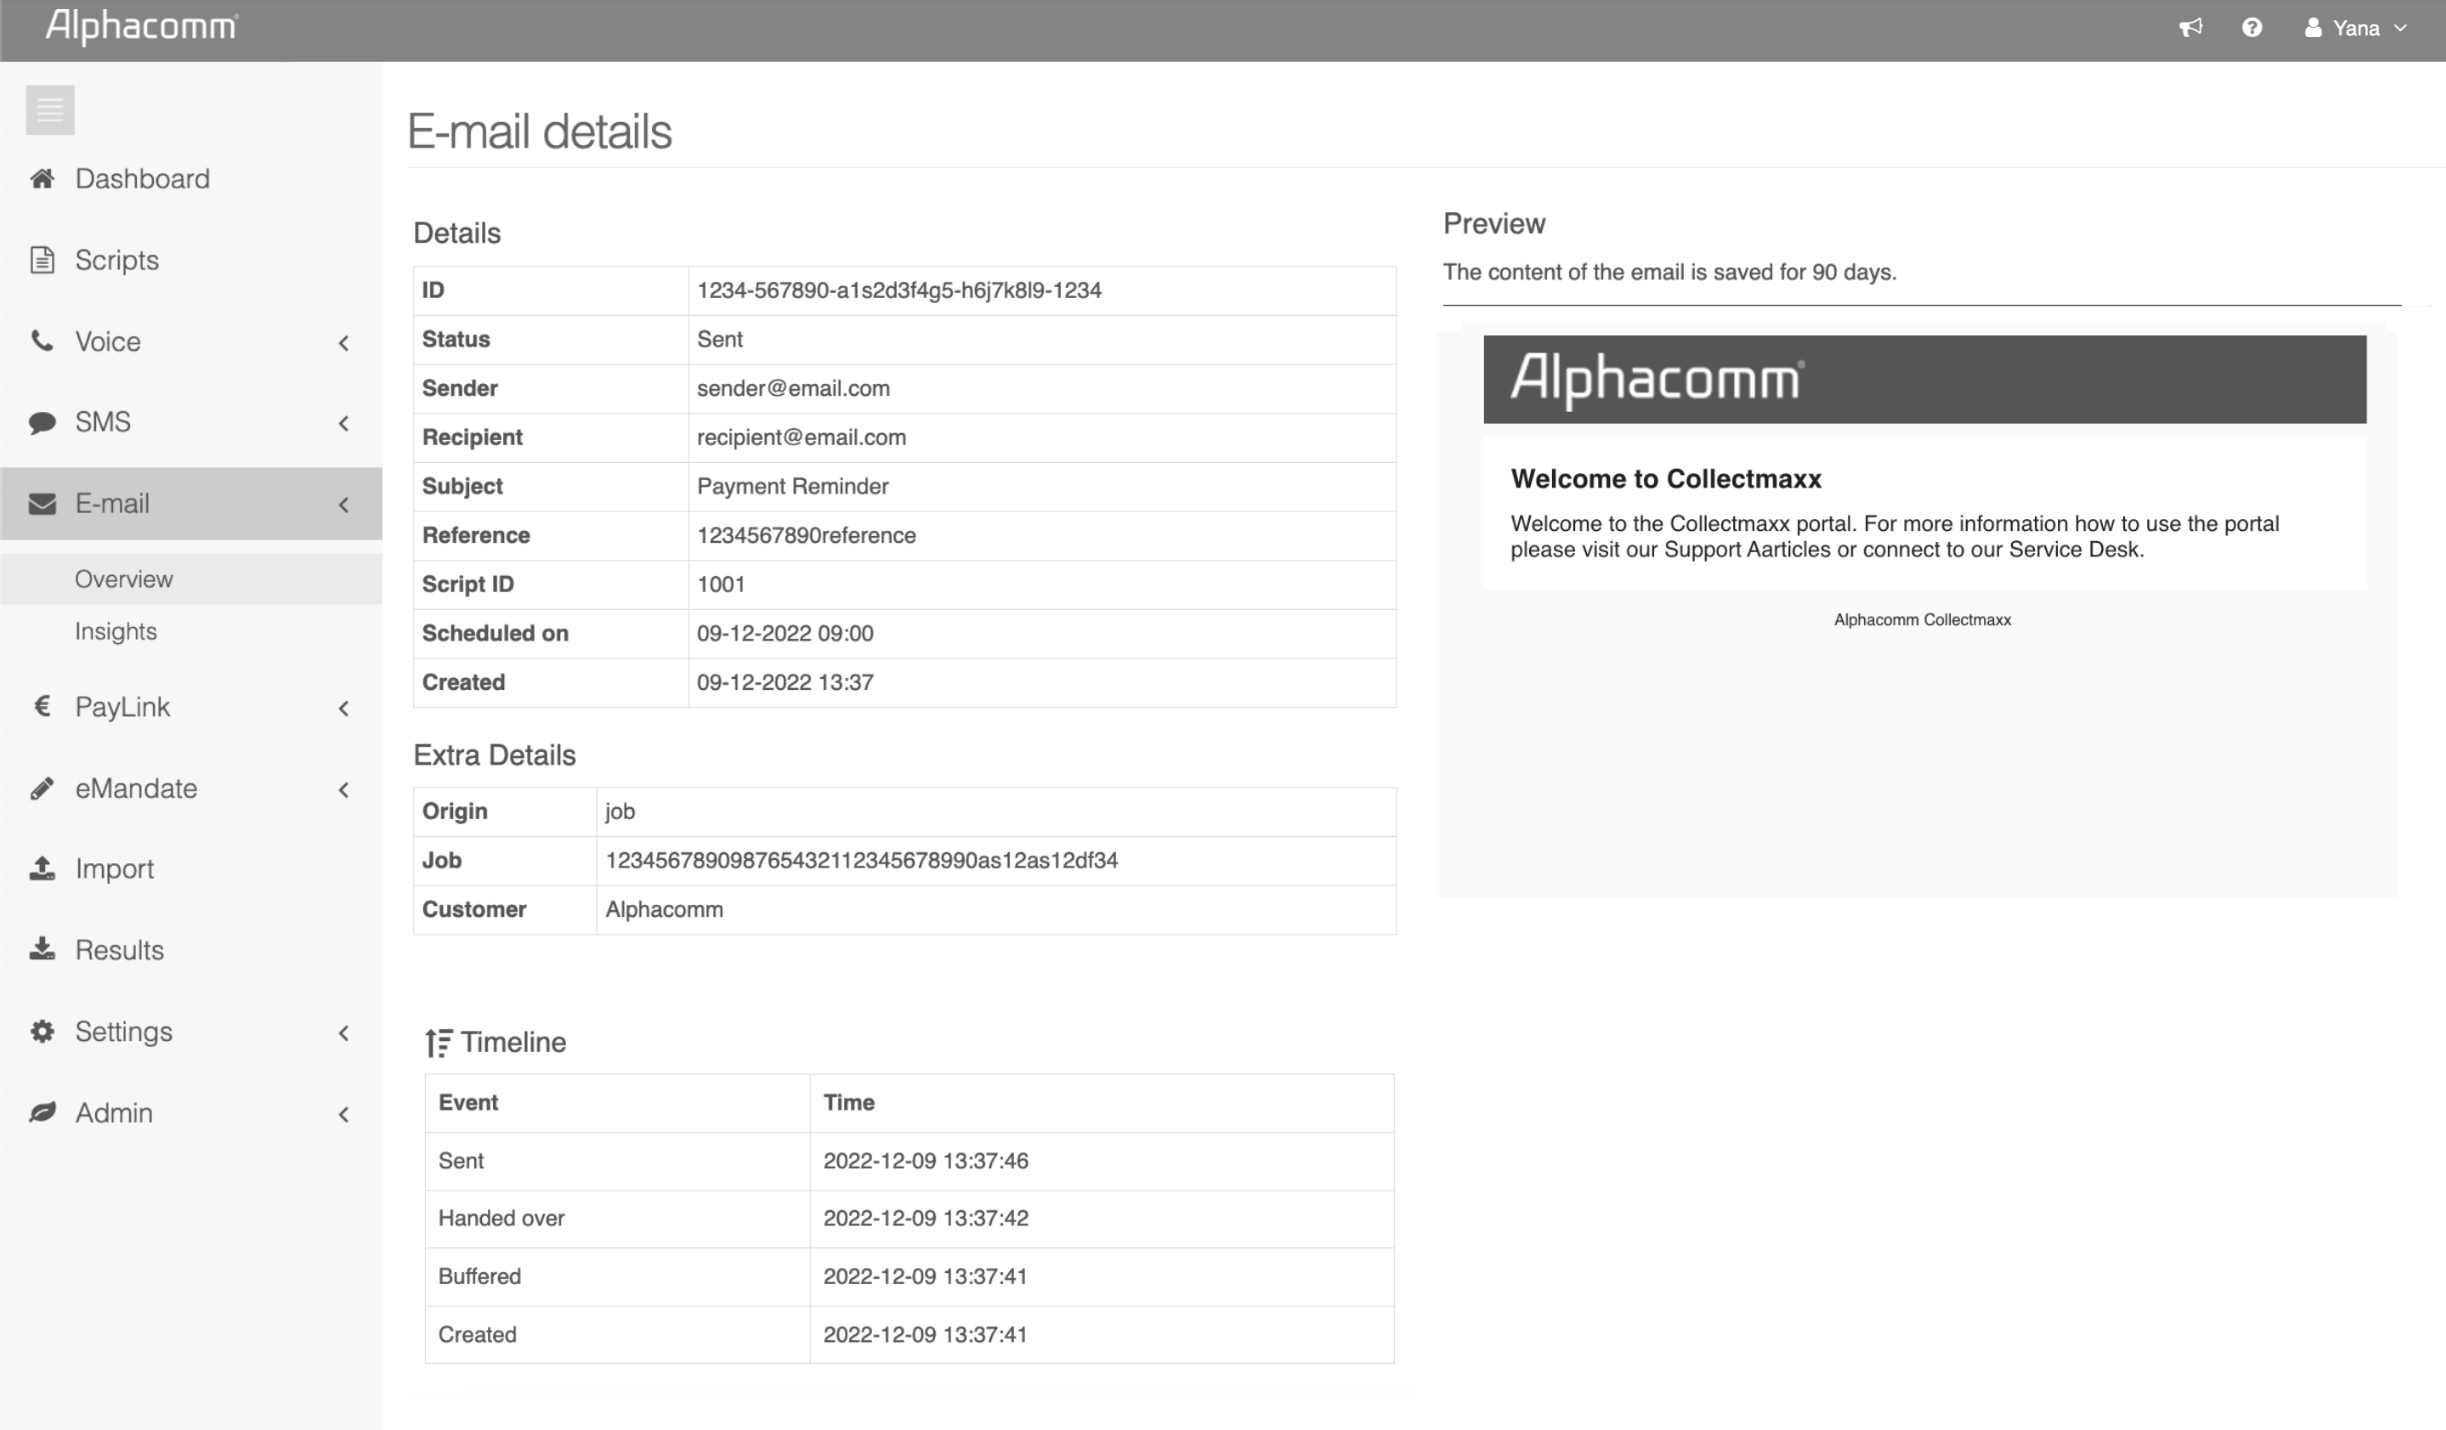Select the Voice phone icon
The width and height of the screenshot is (2446, 1430).
pos(42,341)
